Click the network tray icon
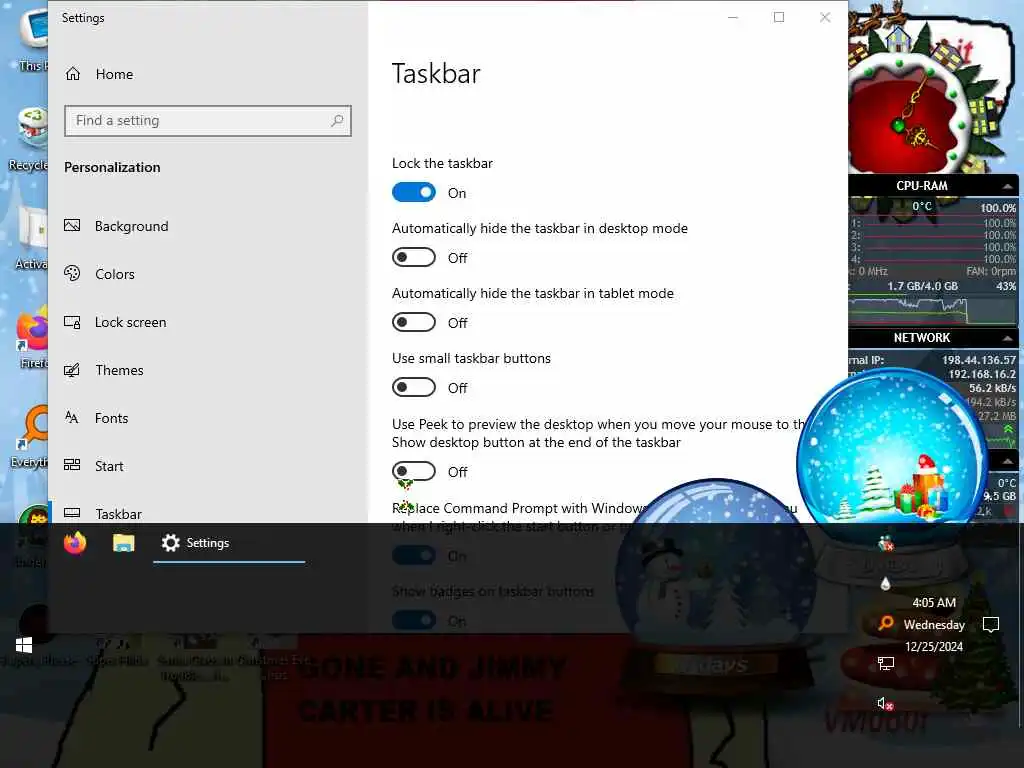 point(886,664)
